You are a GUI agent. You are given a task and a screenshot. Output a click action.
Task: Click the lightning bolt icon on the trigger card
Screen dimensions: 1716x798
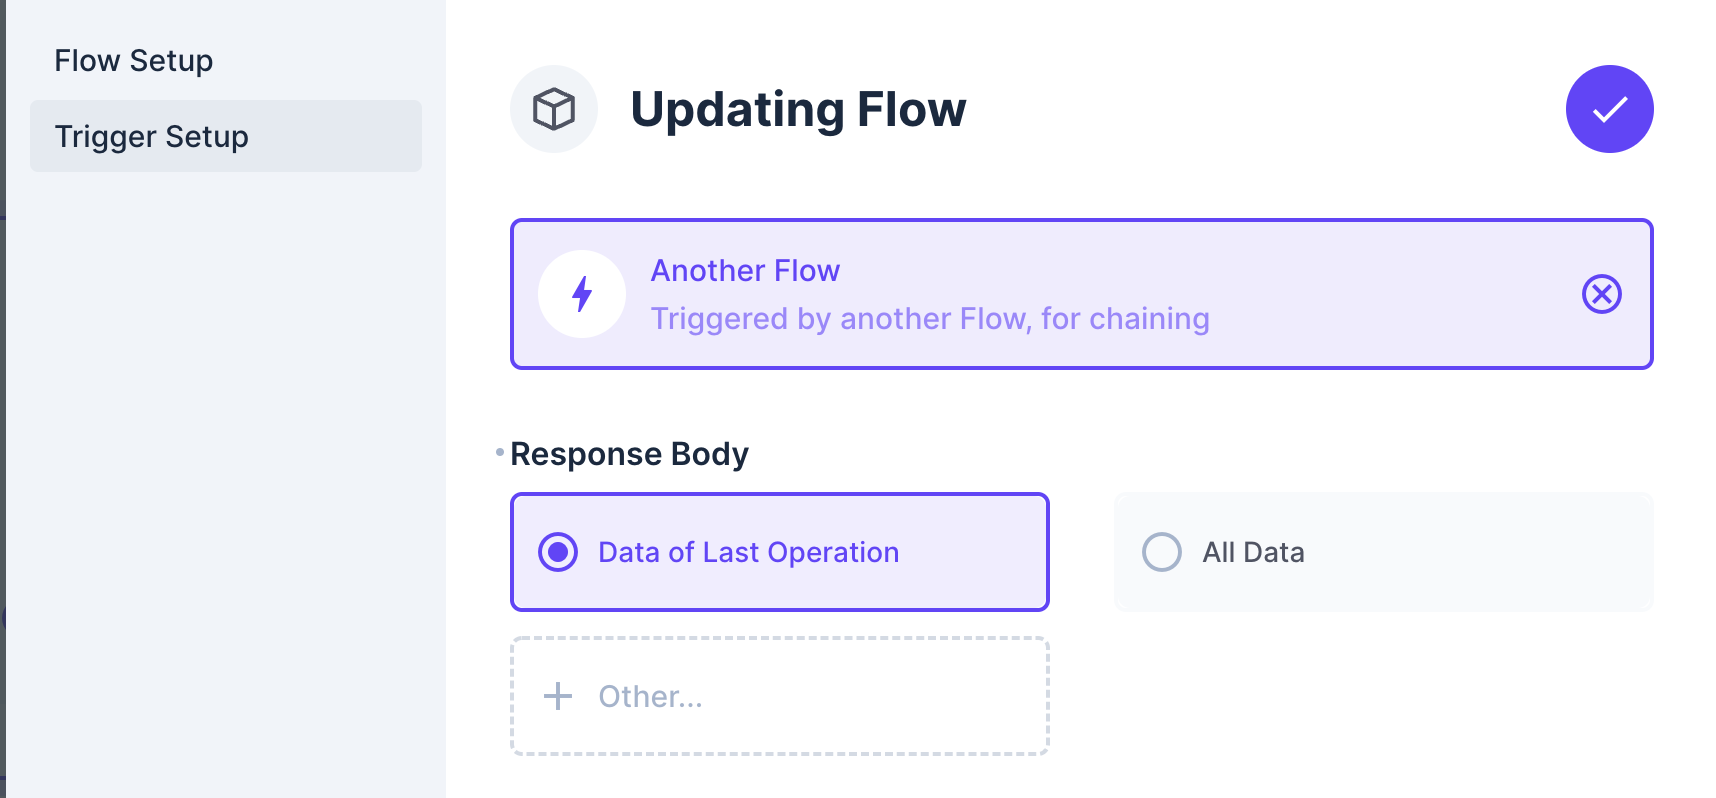582,293
